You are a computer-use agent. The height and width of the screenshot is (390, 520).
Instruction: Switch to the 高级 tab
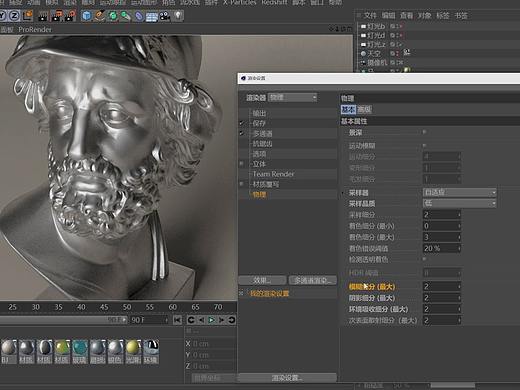tap(364, 109)
